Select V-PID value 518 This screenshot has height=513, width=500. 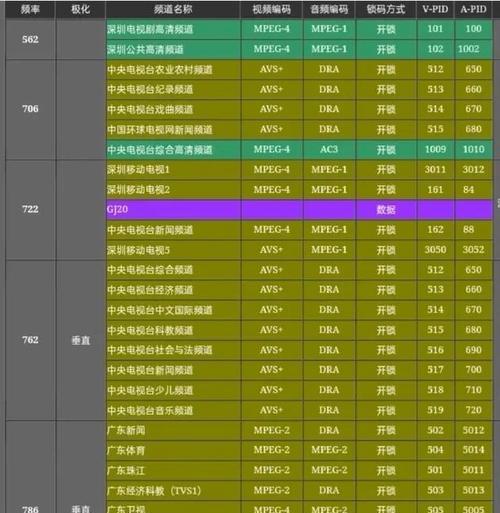pyautogui.click(x=435, y=390)
